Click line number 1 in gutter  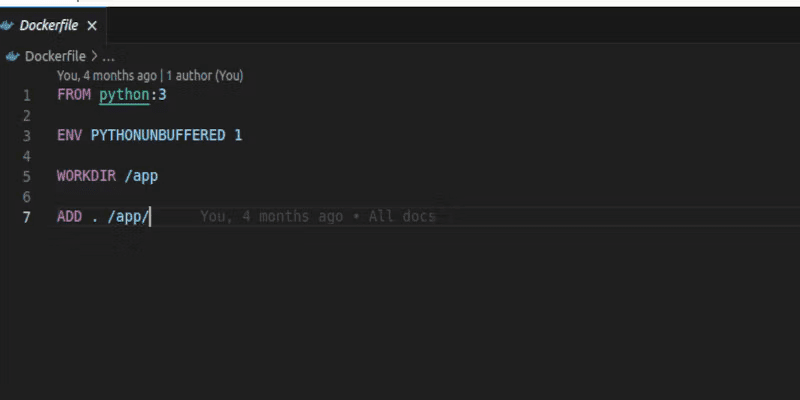(x=27, y=95)
